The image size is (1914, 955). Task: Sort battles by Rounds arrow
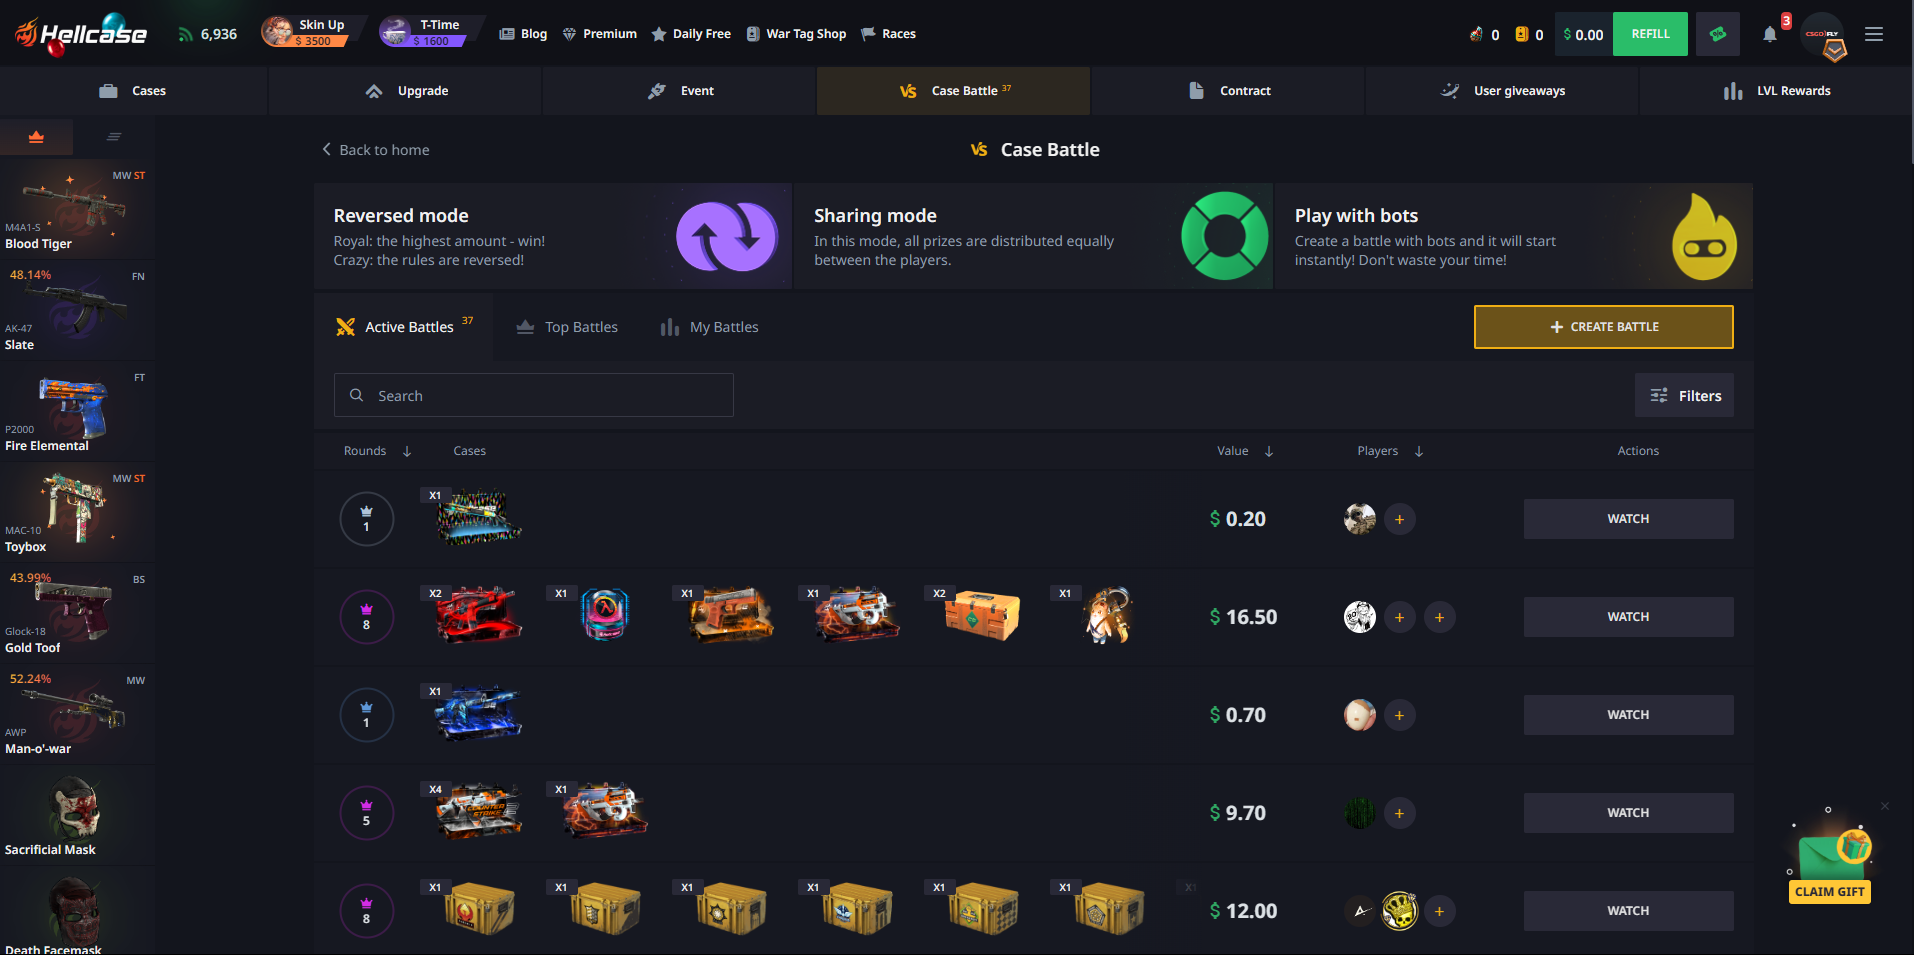tap(407, 451)
